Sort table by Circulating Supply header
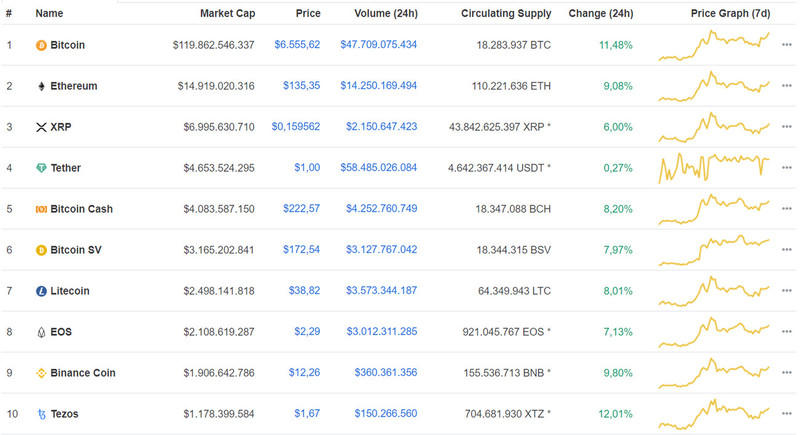Image resolution: width=800 pixels, height=435 pixels. coord(506,13)
